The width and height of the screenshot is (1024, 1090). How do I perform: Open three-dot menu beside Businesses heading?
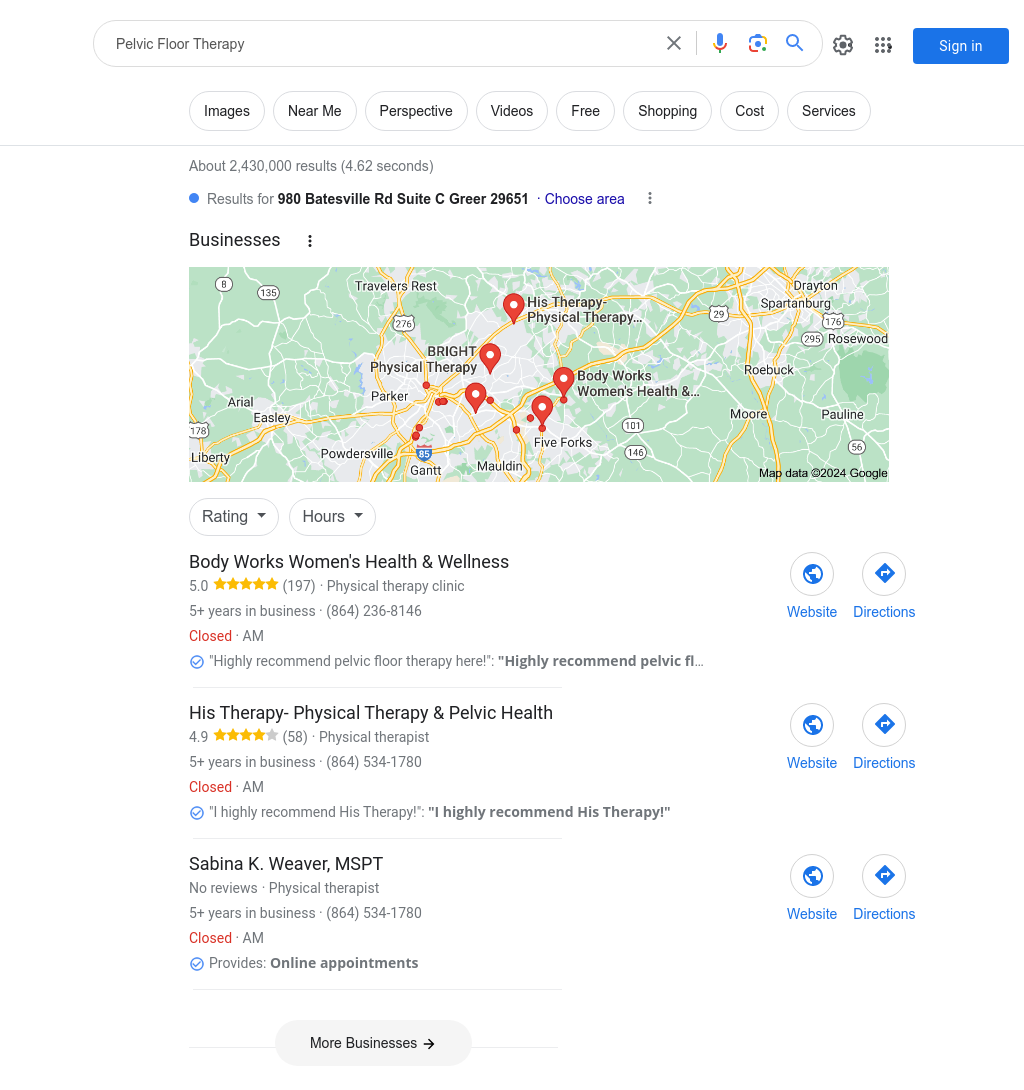pyautogui.click(x=310, y=241)
